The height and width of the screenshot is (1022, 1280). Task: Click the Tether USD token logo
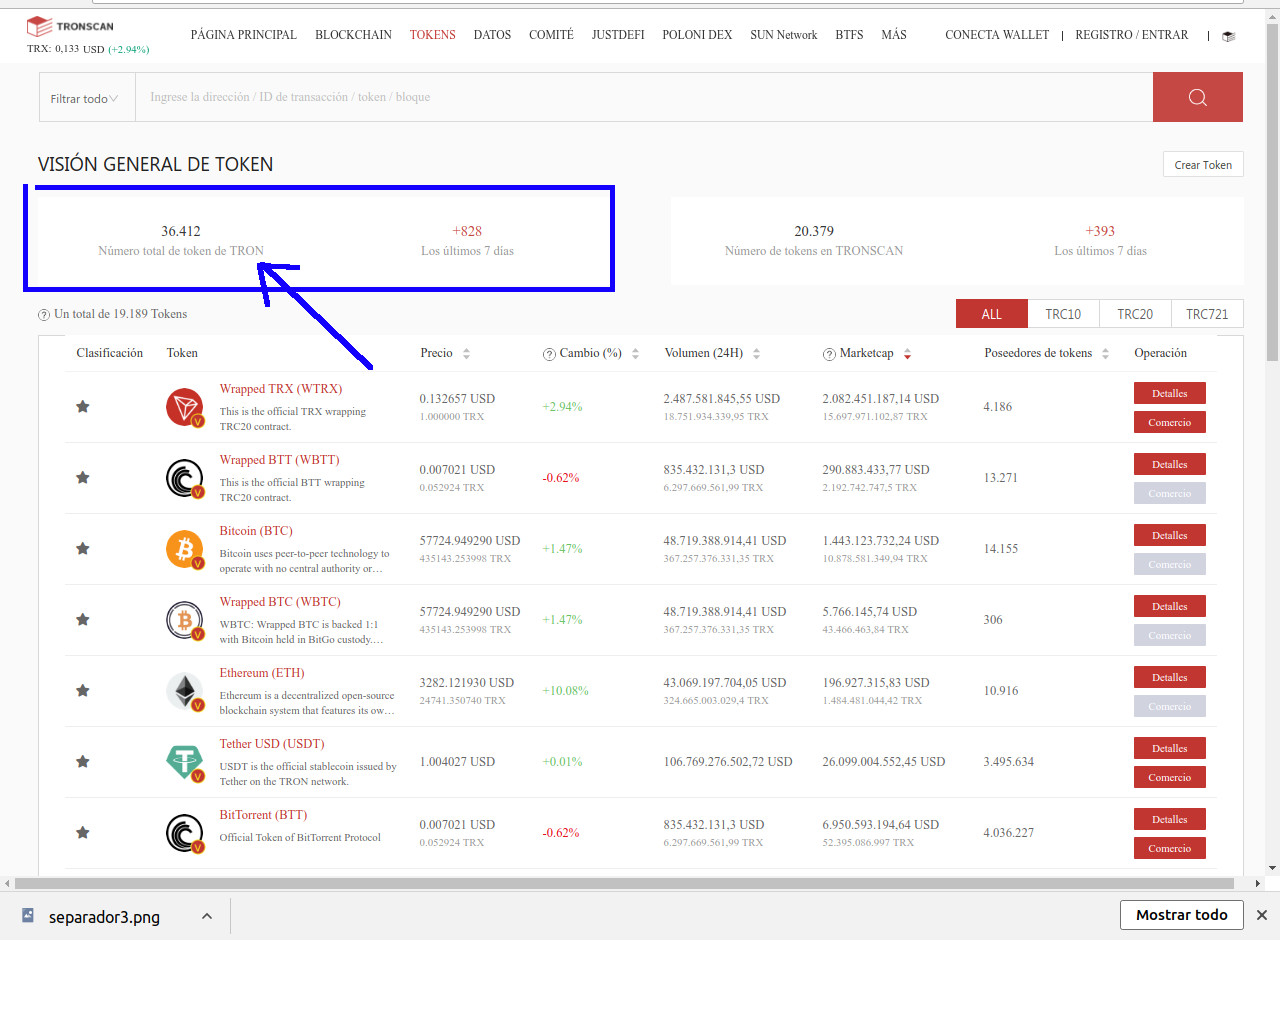point(185,762)
